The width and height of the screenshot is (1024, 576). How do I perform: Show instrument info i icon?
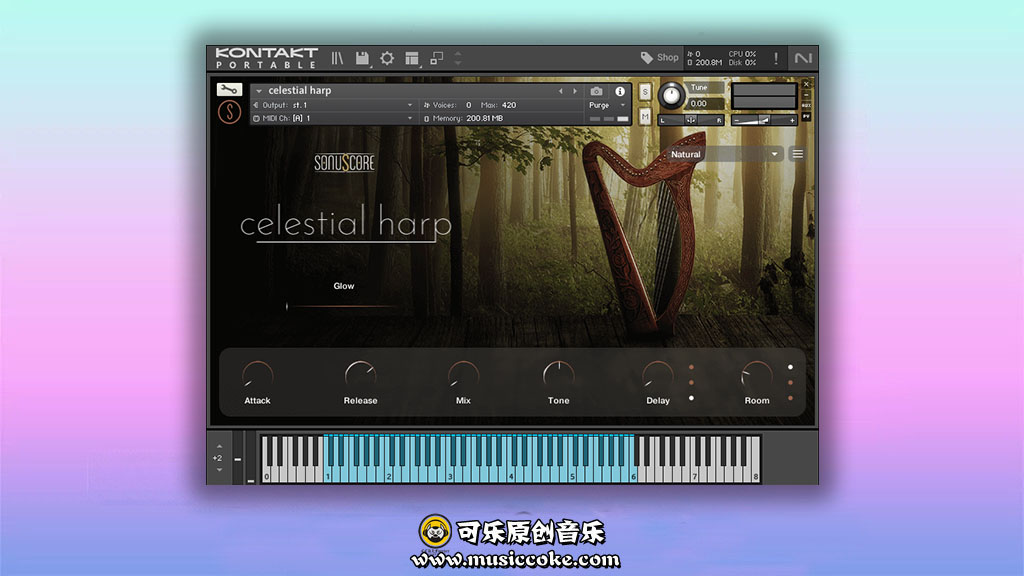pyautogui.click(x=620, y=91)
